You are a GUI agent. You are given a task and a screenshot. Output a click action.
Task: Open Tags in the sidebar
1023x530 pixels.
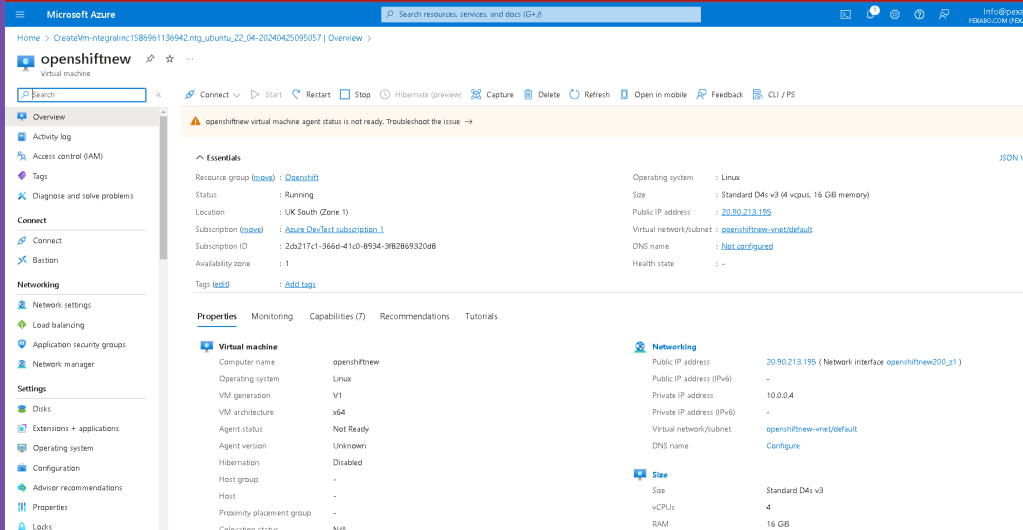pyautogui.click(x=40, y=176)
